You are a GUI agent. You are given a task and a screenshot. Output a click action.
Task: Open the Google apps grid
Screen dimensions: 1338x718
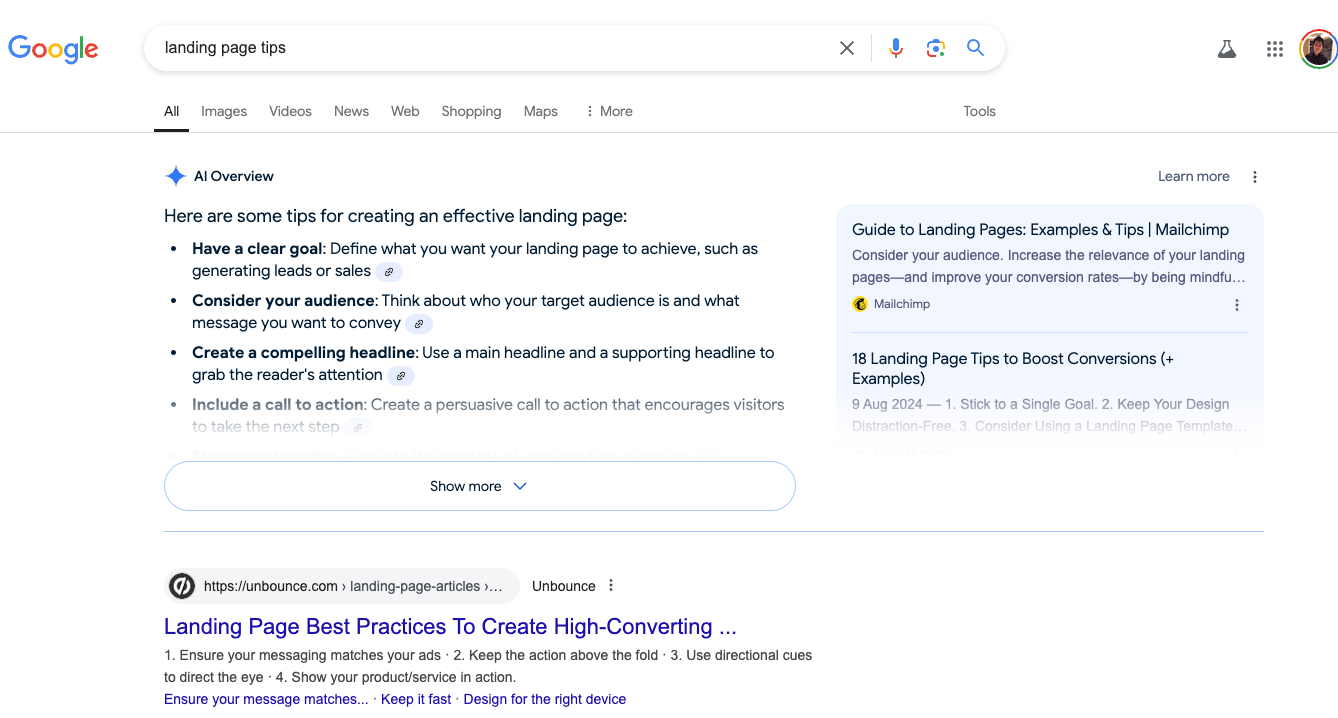(1274, 48)
